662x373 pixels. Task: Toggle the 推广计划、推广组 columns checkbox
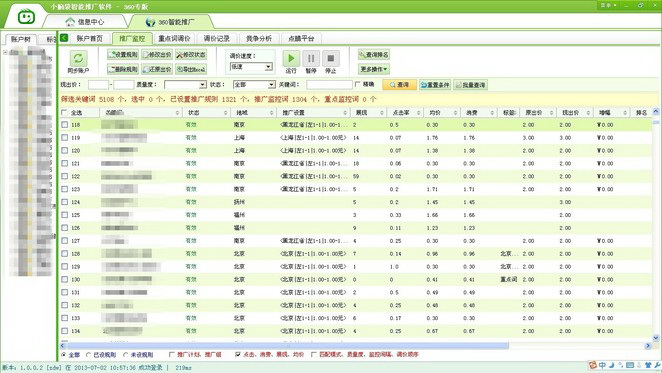(x=172, y=354)
